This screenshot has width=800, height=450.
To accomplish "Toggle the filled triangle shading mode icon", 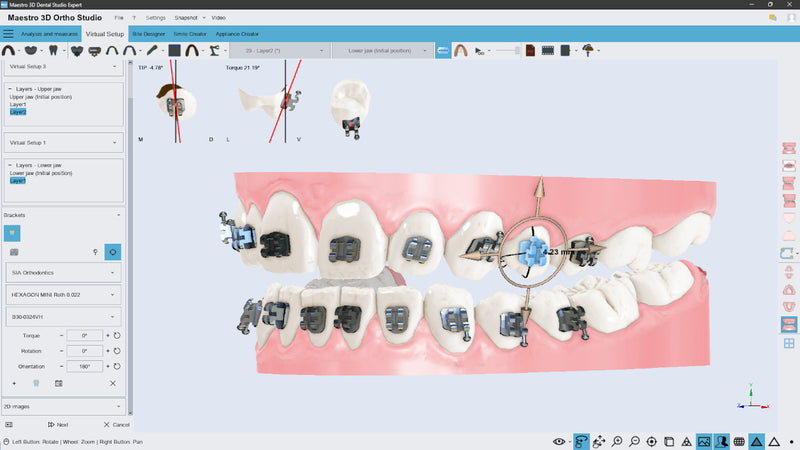I will (x=757, y=441).
